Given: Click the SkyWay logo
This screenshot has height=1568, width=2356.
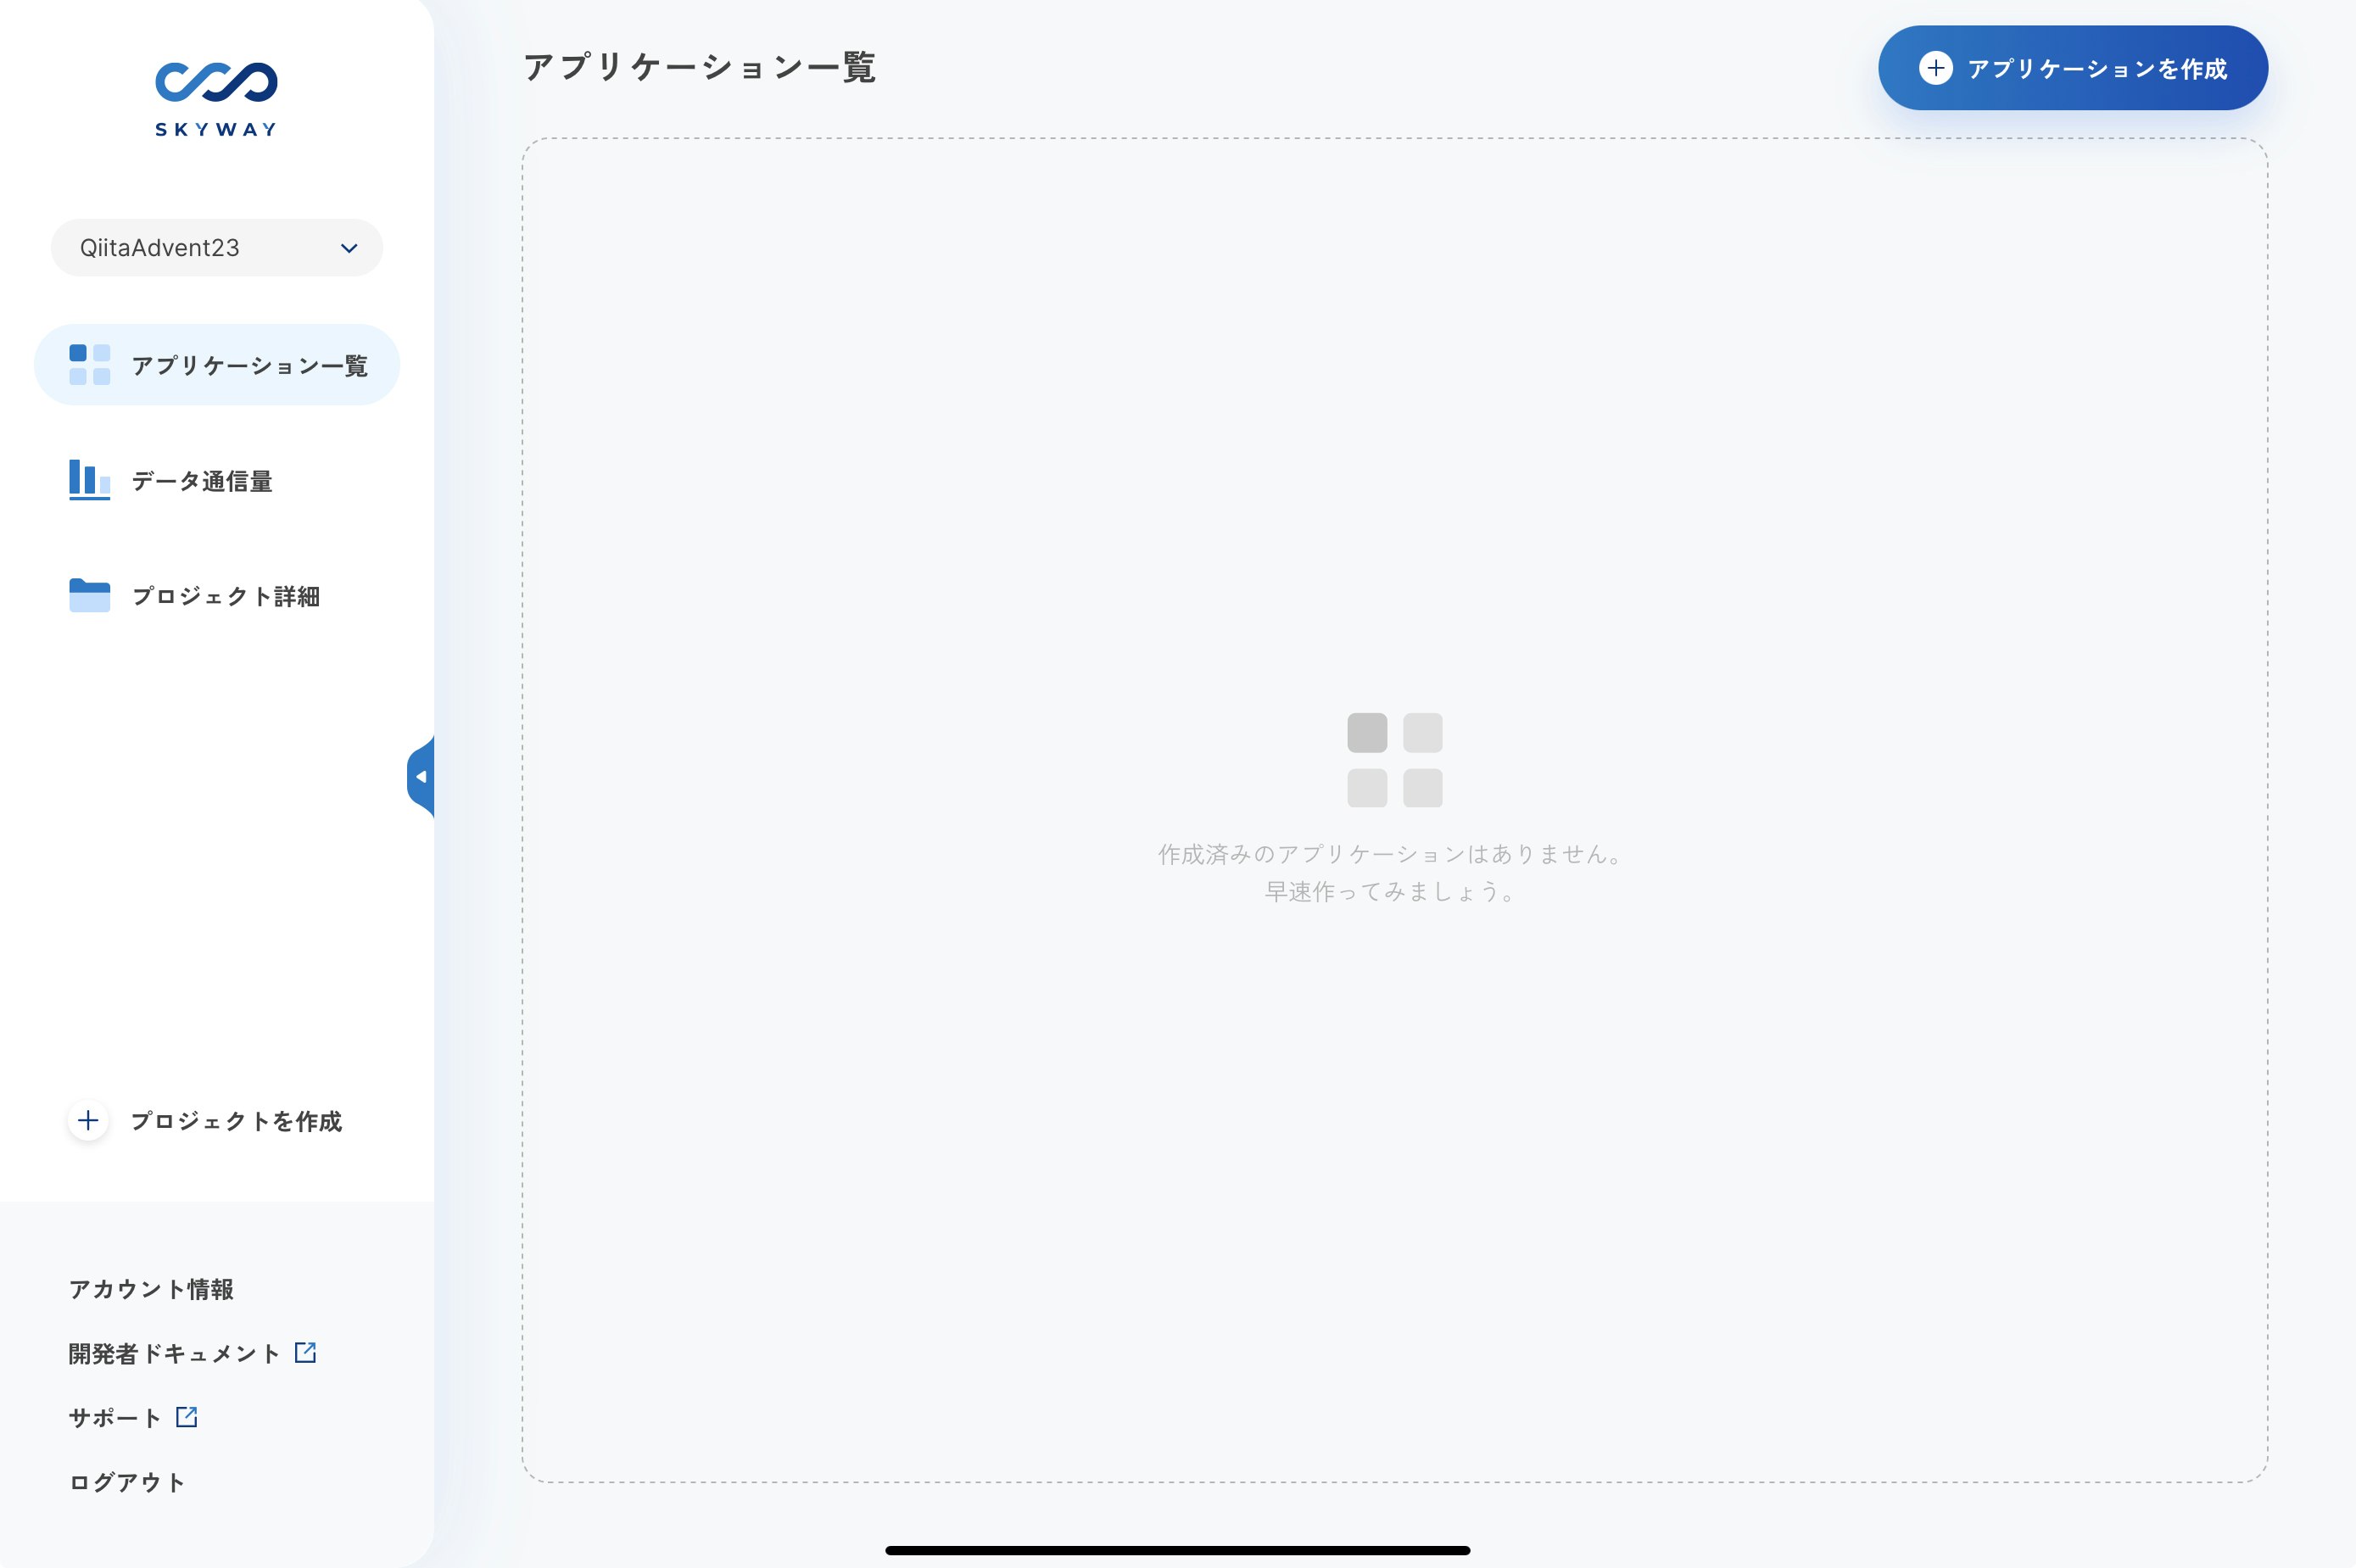Looking at the screenshot, I should [216, 99].
